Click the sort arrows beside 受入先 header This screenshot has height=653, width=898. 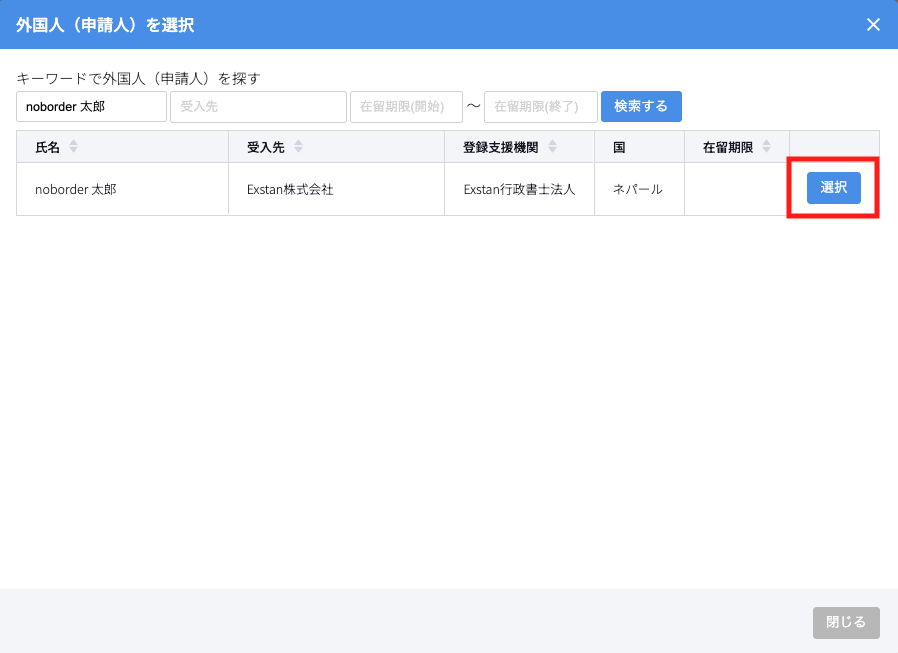tap(298, 147)
